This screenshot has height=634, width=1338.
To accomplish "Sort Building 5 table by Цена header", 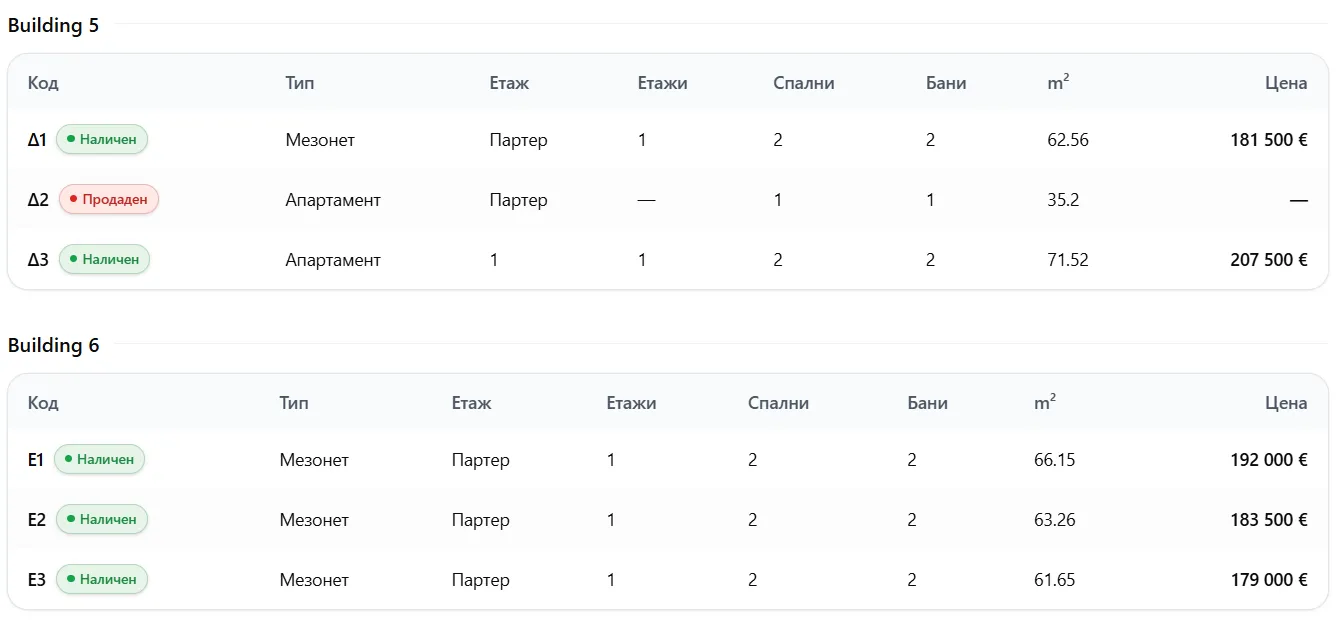I will pos(1285,83).
